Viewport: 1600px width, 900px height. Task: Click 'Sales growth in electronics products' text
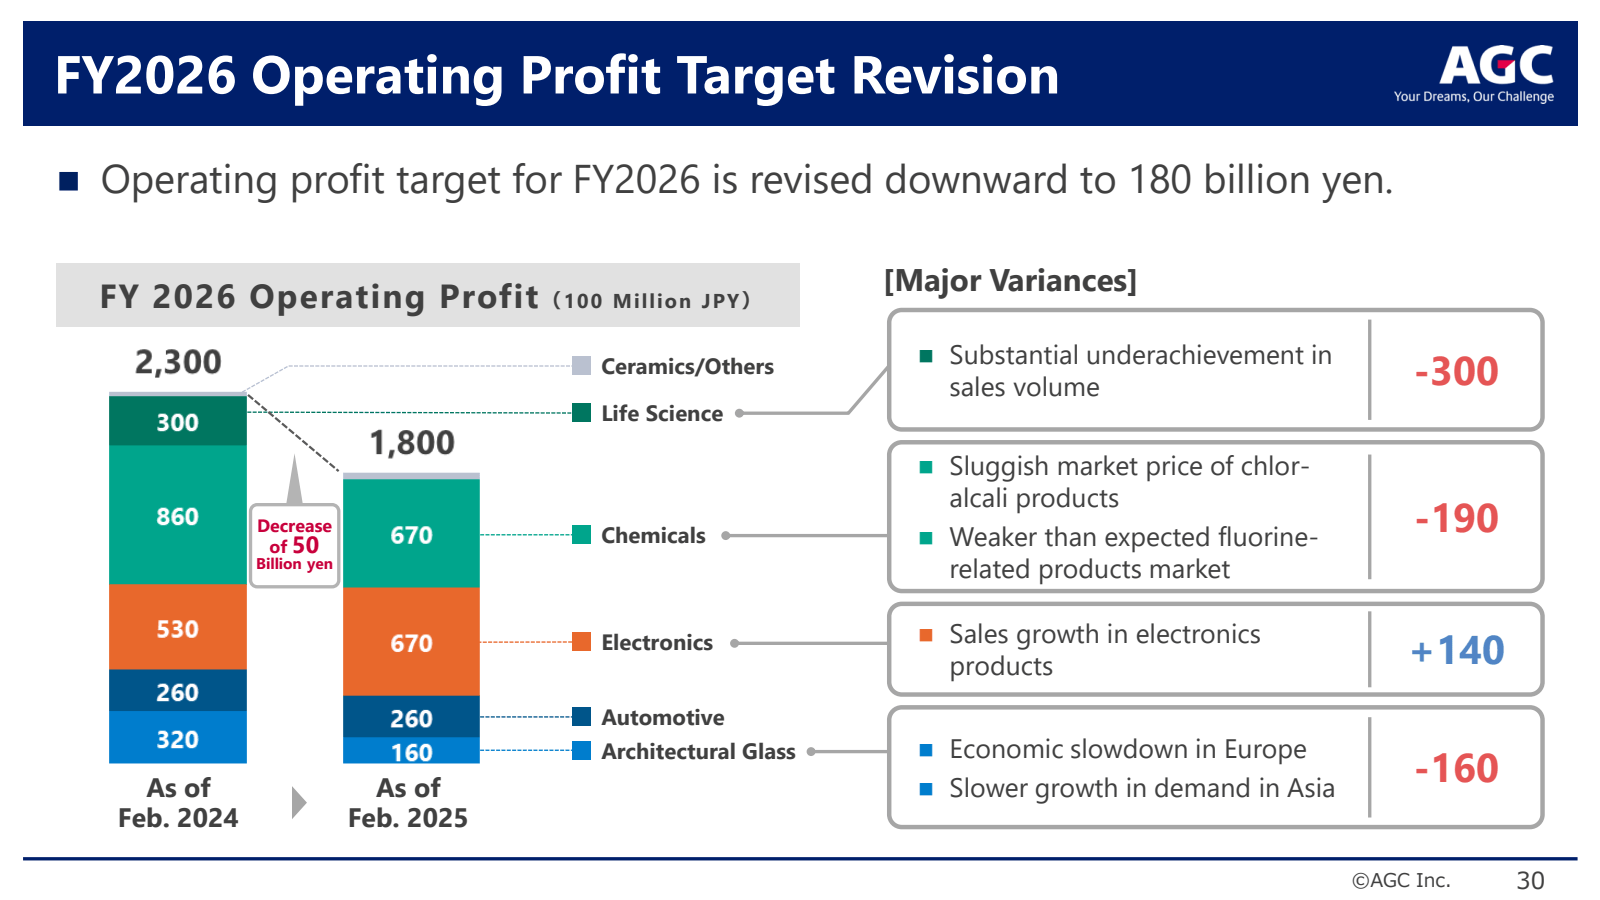point(1104,650)
